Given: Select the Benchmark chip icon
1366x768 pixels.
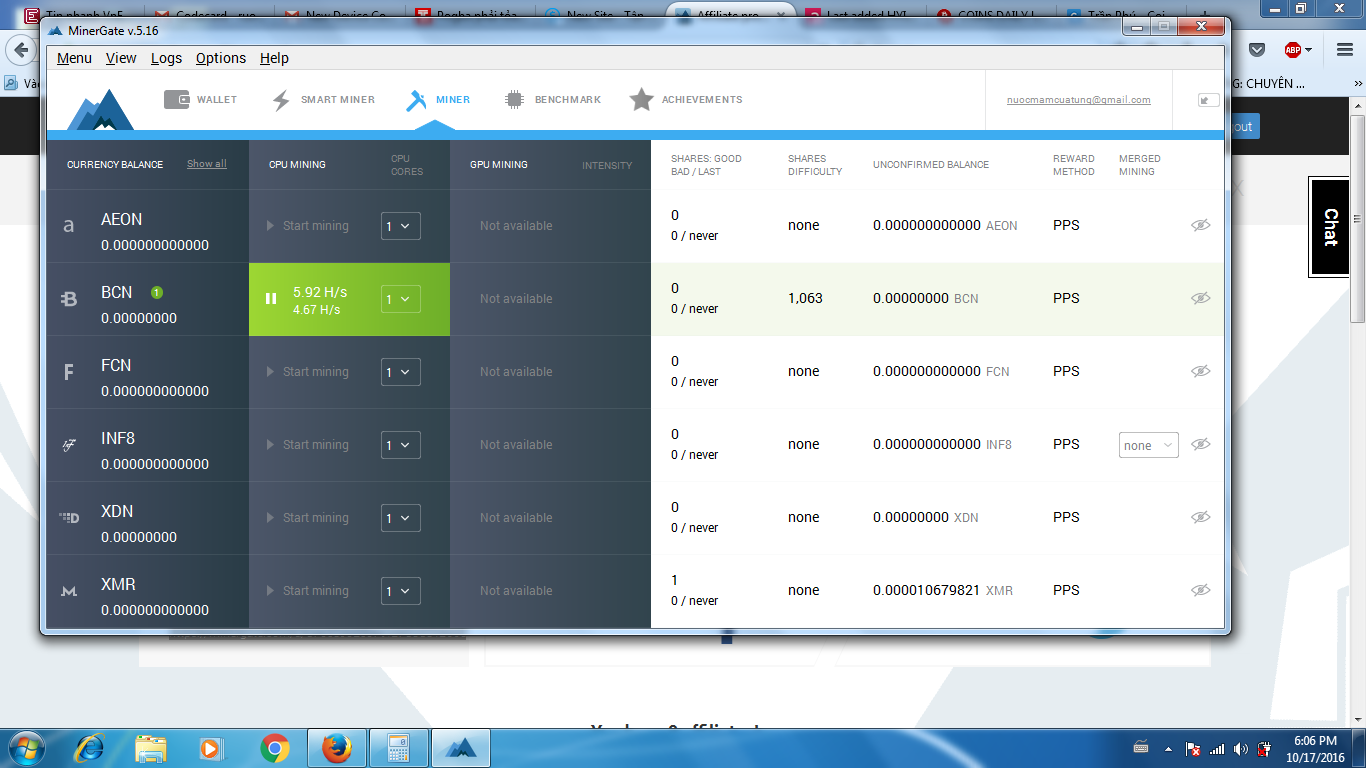Looking at the screenshot, I should 514,100.
